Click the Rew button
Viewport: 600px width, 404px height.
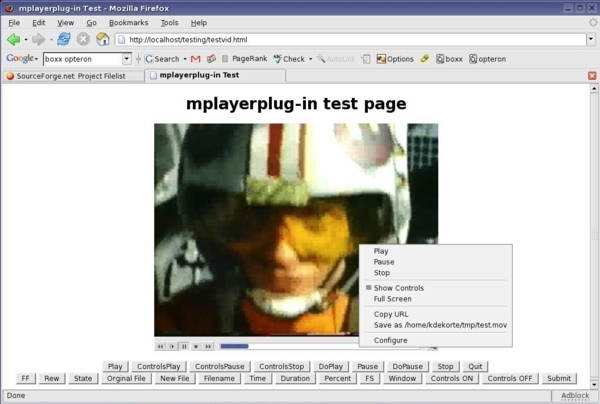(52, 378)
